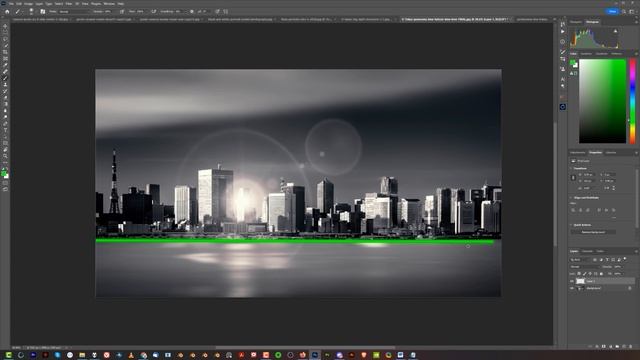
Task: Hide Layer 1 using its eye icon
Action: point(572,281)
